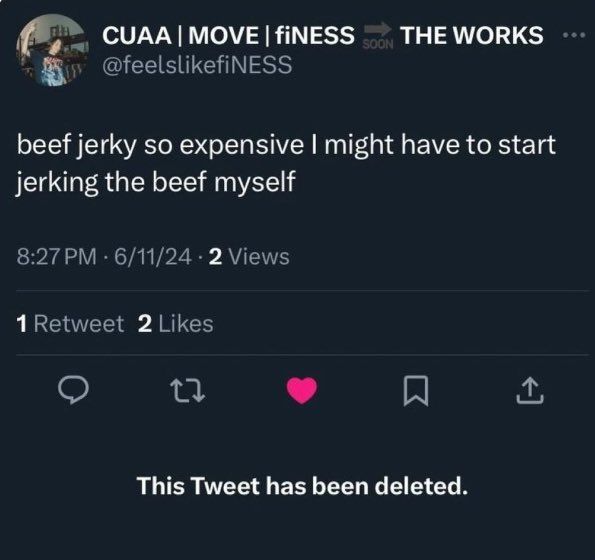This screenshot has height=560, width=595.
Task: Click the beef jerky tweet text
Action: (x=286, y=163)
